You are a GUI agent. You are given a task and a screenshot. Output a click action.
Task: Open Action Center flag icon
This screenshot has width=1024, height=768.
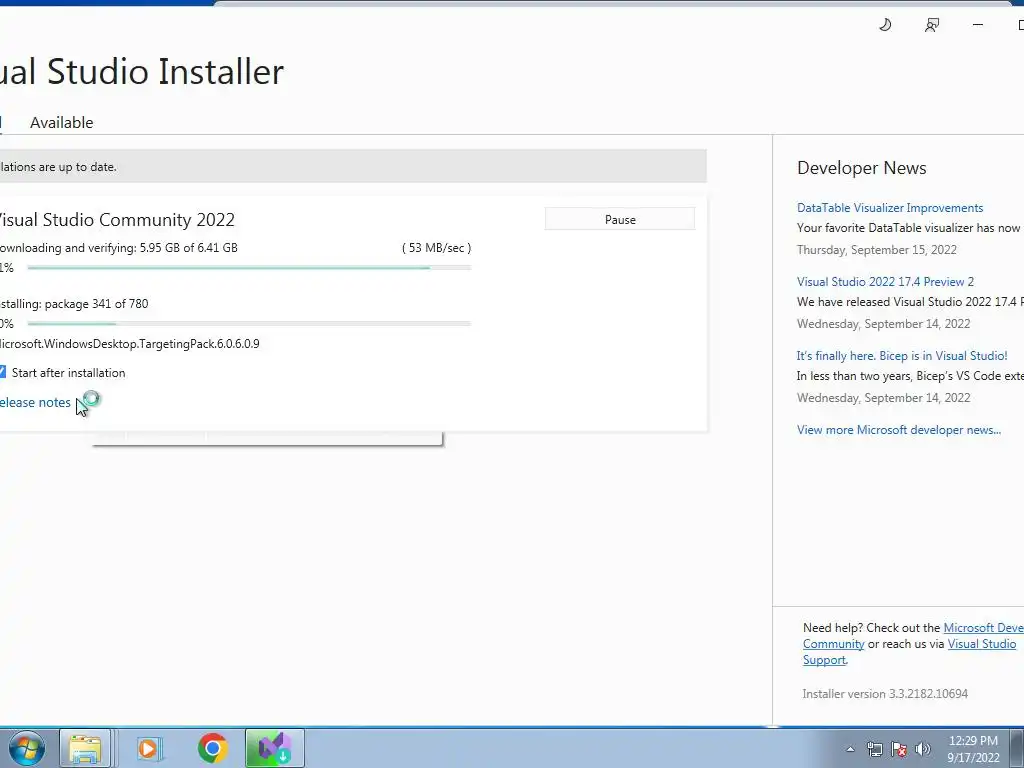coord(899,749)
